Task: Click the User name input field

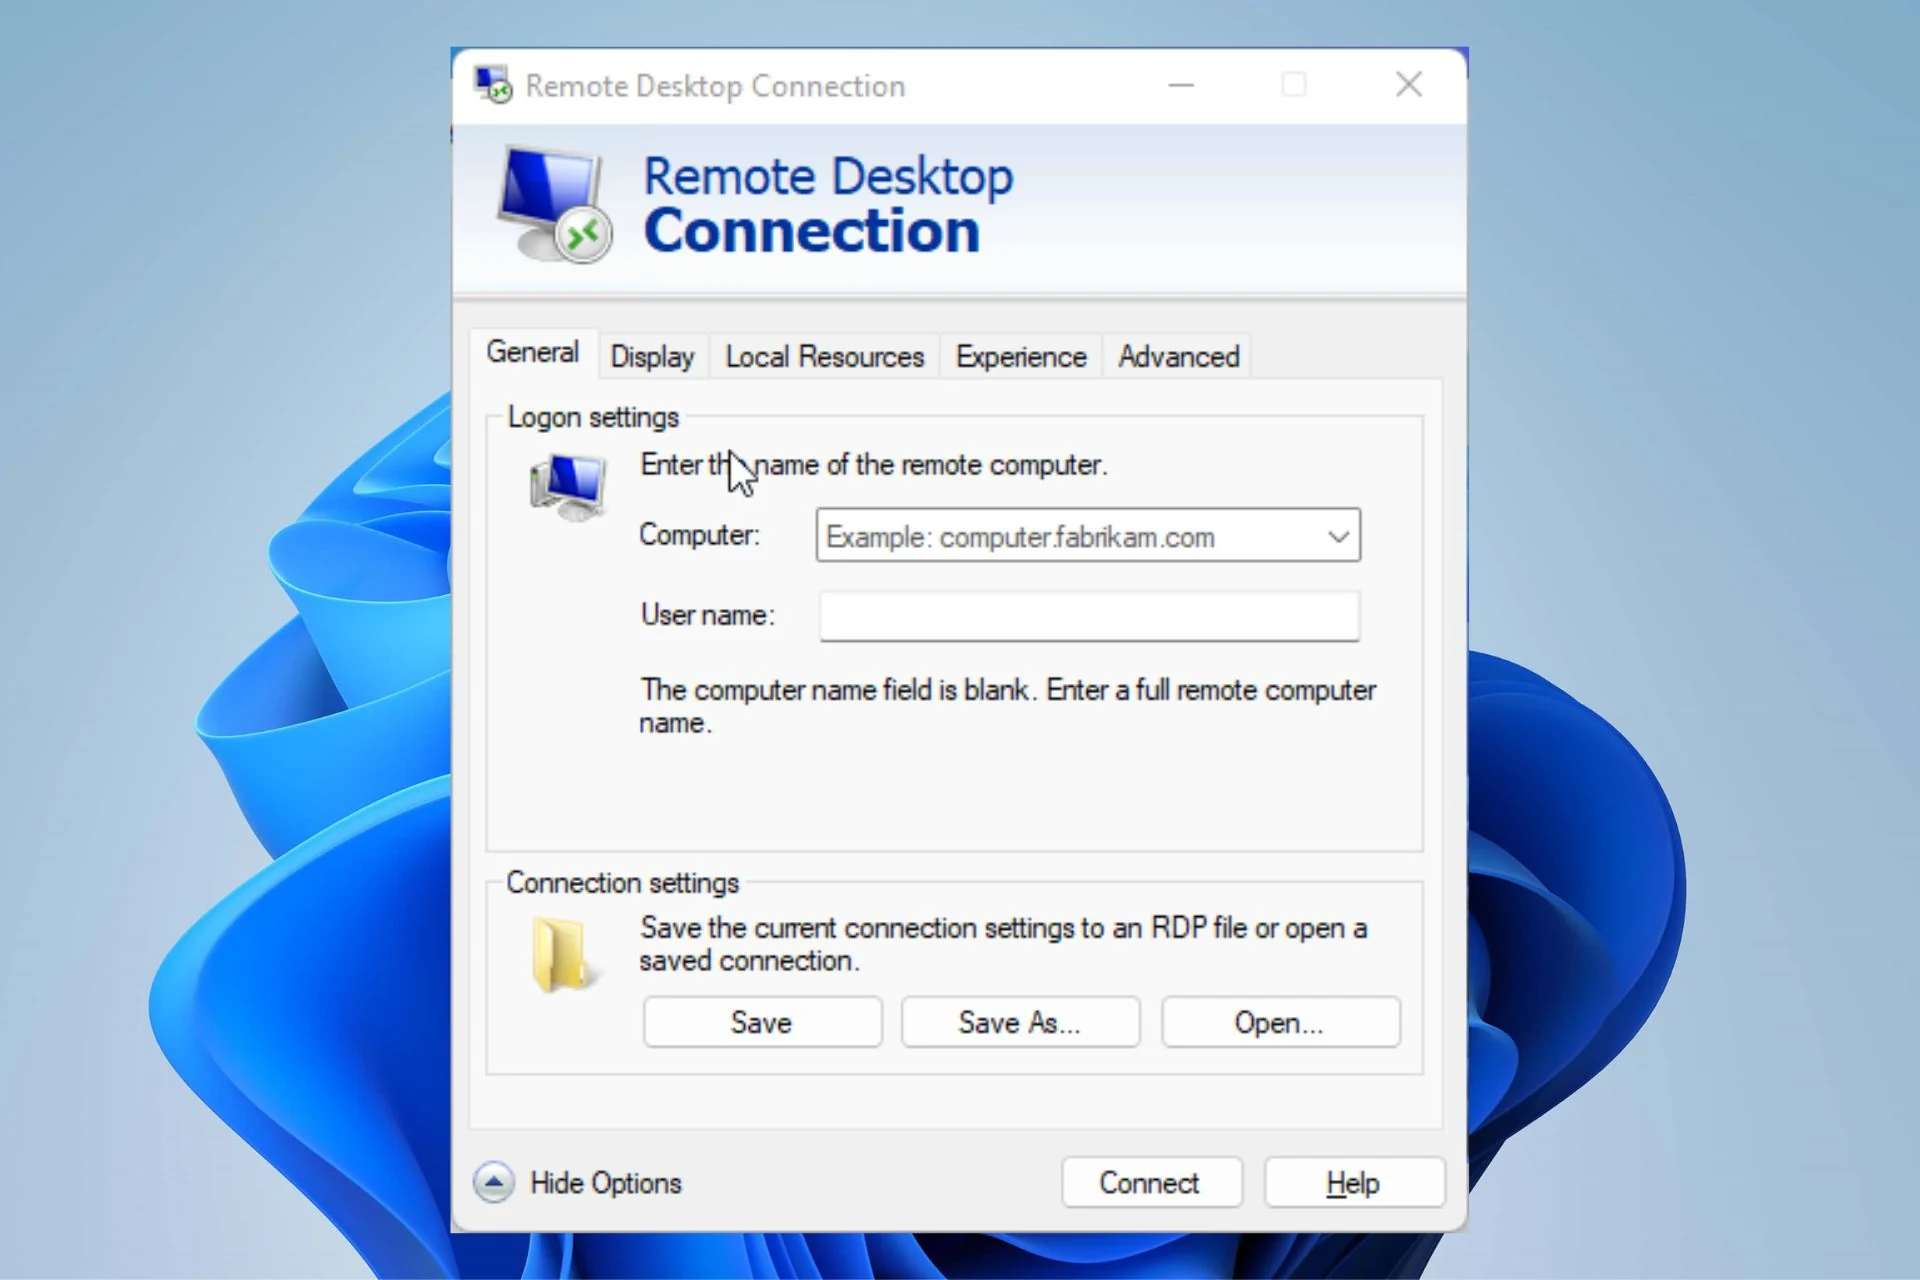Action: pyautogui.click(x=1088, y=616)
